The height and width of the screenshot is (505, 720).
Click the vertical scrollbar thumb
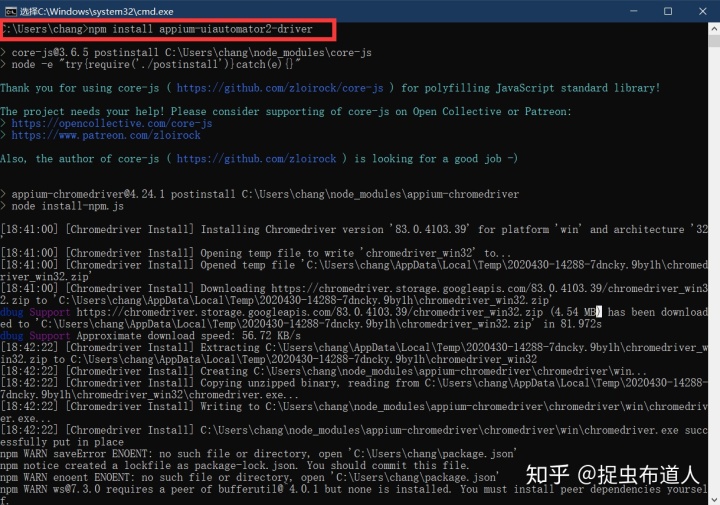(714, 41)
